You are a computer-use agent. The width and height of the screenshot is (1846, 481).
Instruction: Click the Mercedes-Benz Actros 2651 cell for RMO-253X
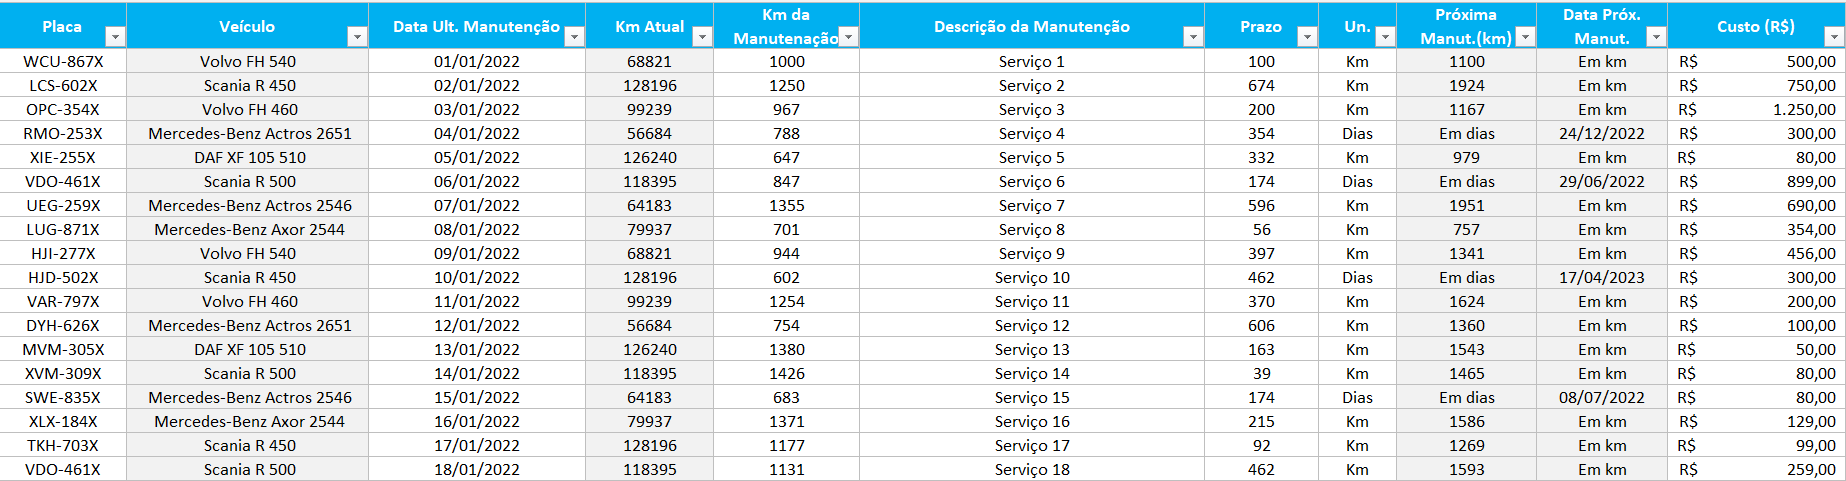249,134
